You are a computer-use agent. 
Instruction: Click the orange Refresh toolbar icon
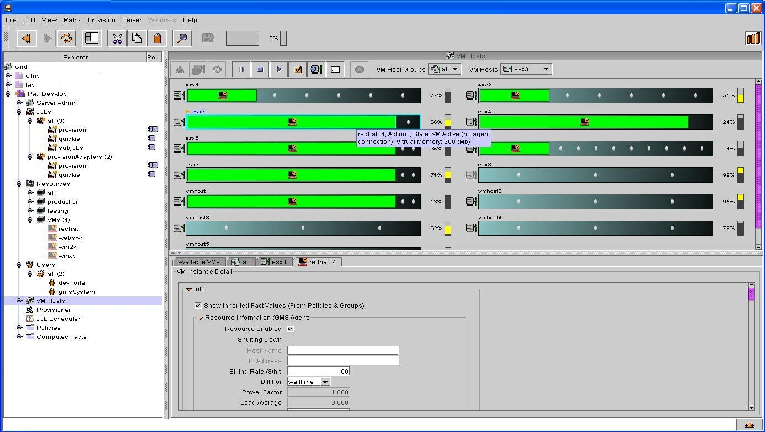[x=67, y=38]
